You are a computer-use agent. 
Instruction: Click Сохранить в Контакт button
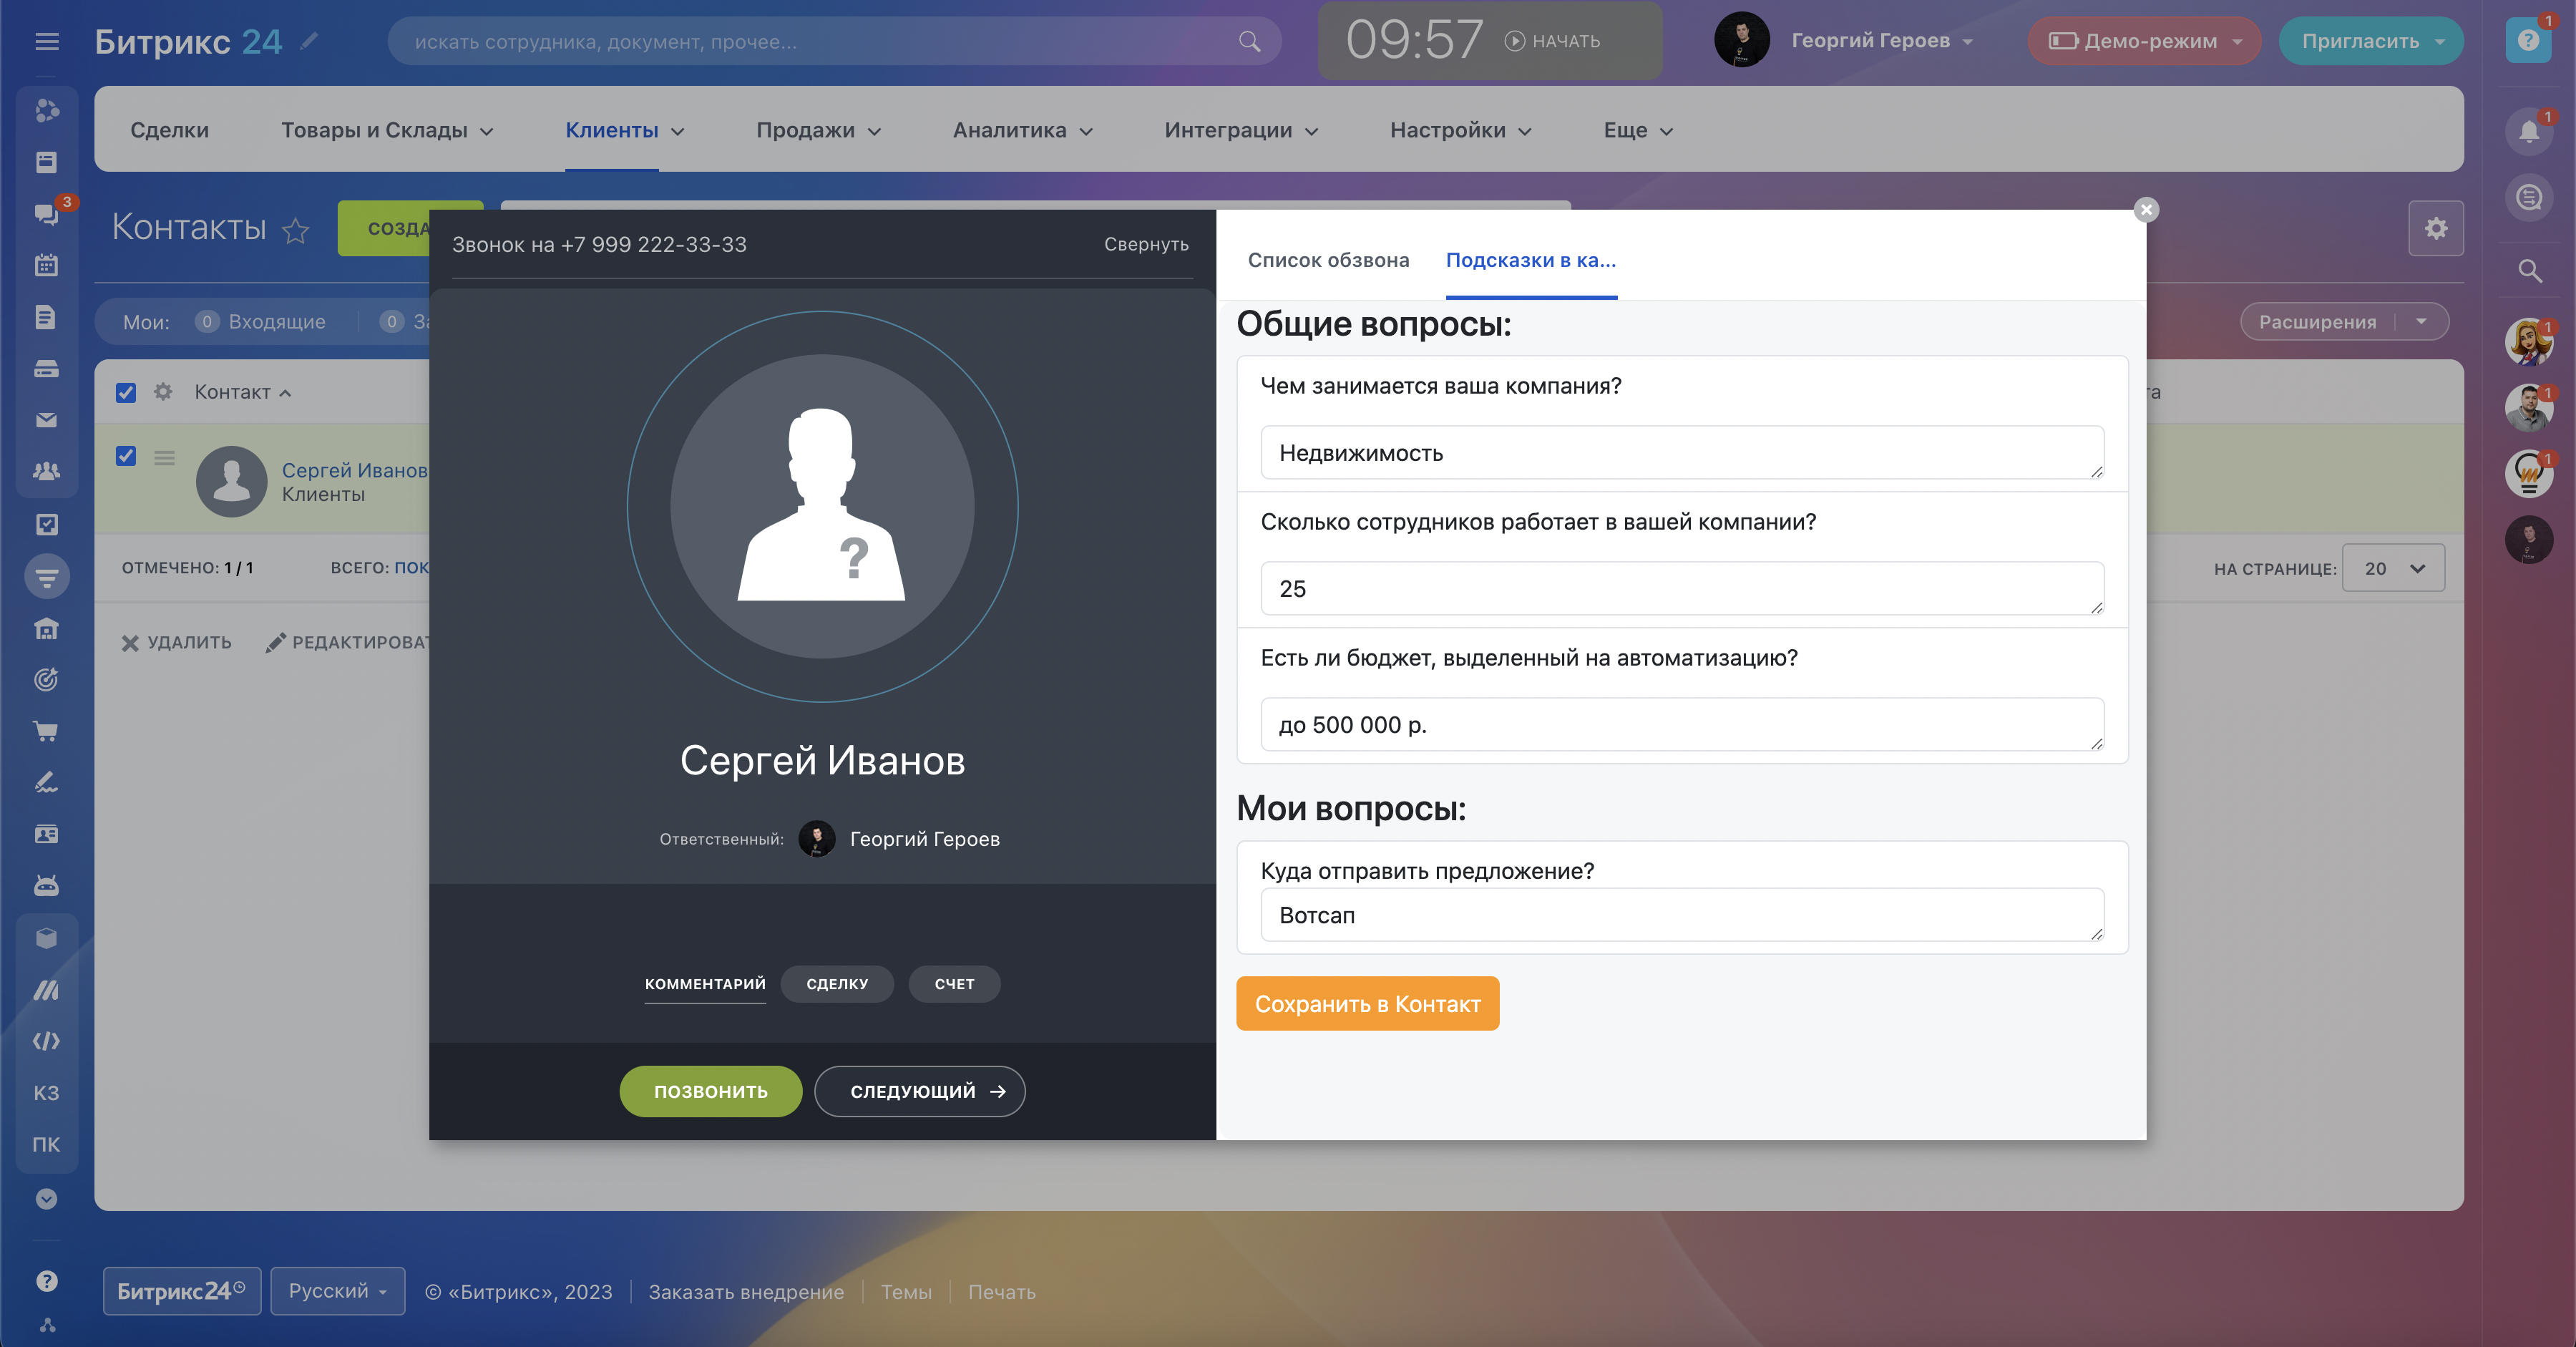1367,1003
